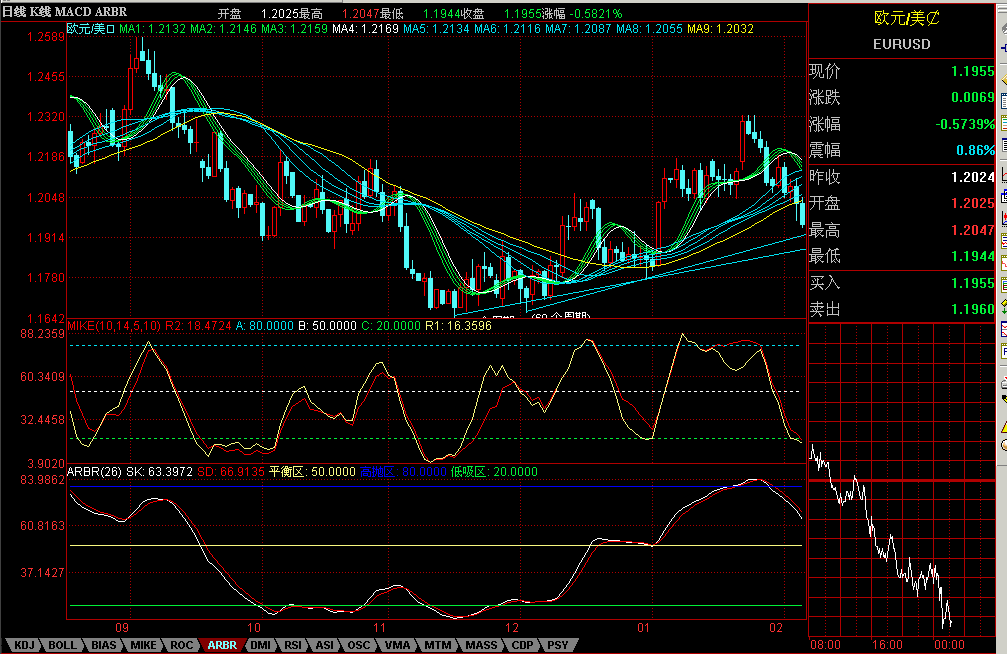Click the MIKE(10,14,5,10) indicator label
This screenshot has width=1007, height=654.
(114, 326)
